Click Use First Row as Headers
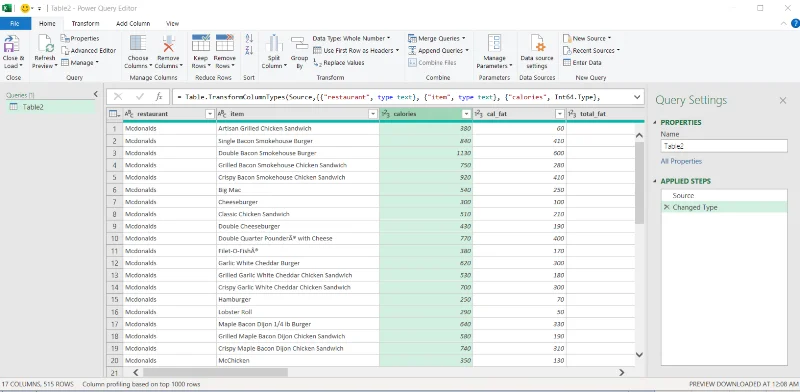This screenshot has height=392, width=800. (x=356, y=51)
